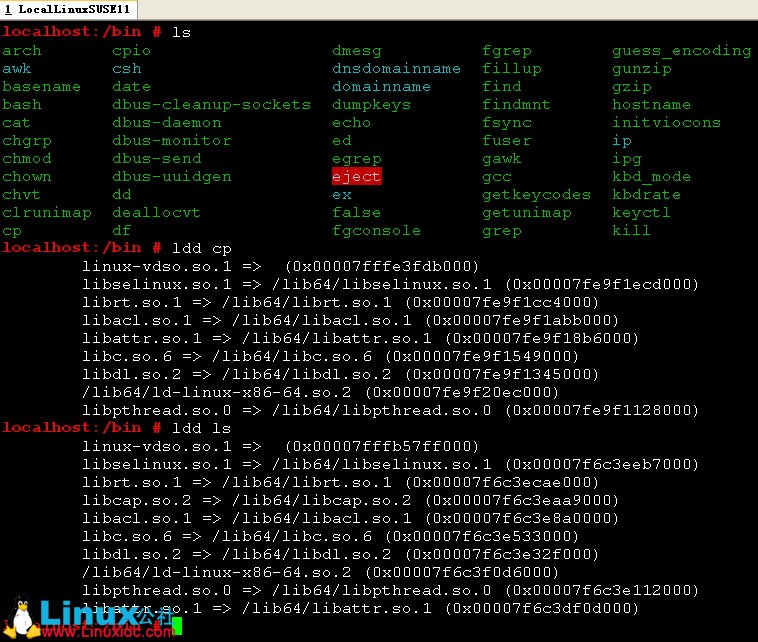Viewport: 758px width, 642px height.
Task: Click the fuser file name
Action: click(x=507, y=141)
